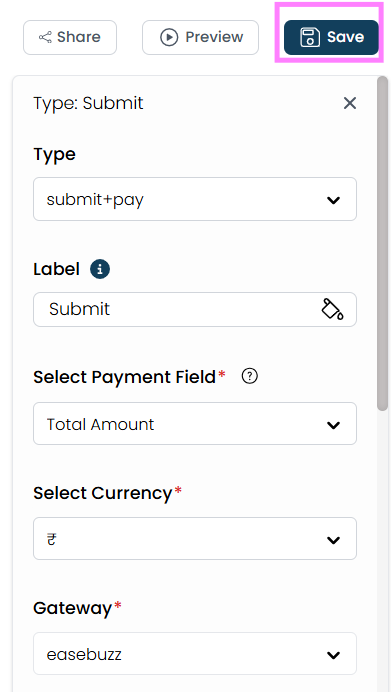Open the paint bucket color picker
This screenshot has width=391, height=692.
(332, 309)
